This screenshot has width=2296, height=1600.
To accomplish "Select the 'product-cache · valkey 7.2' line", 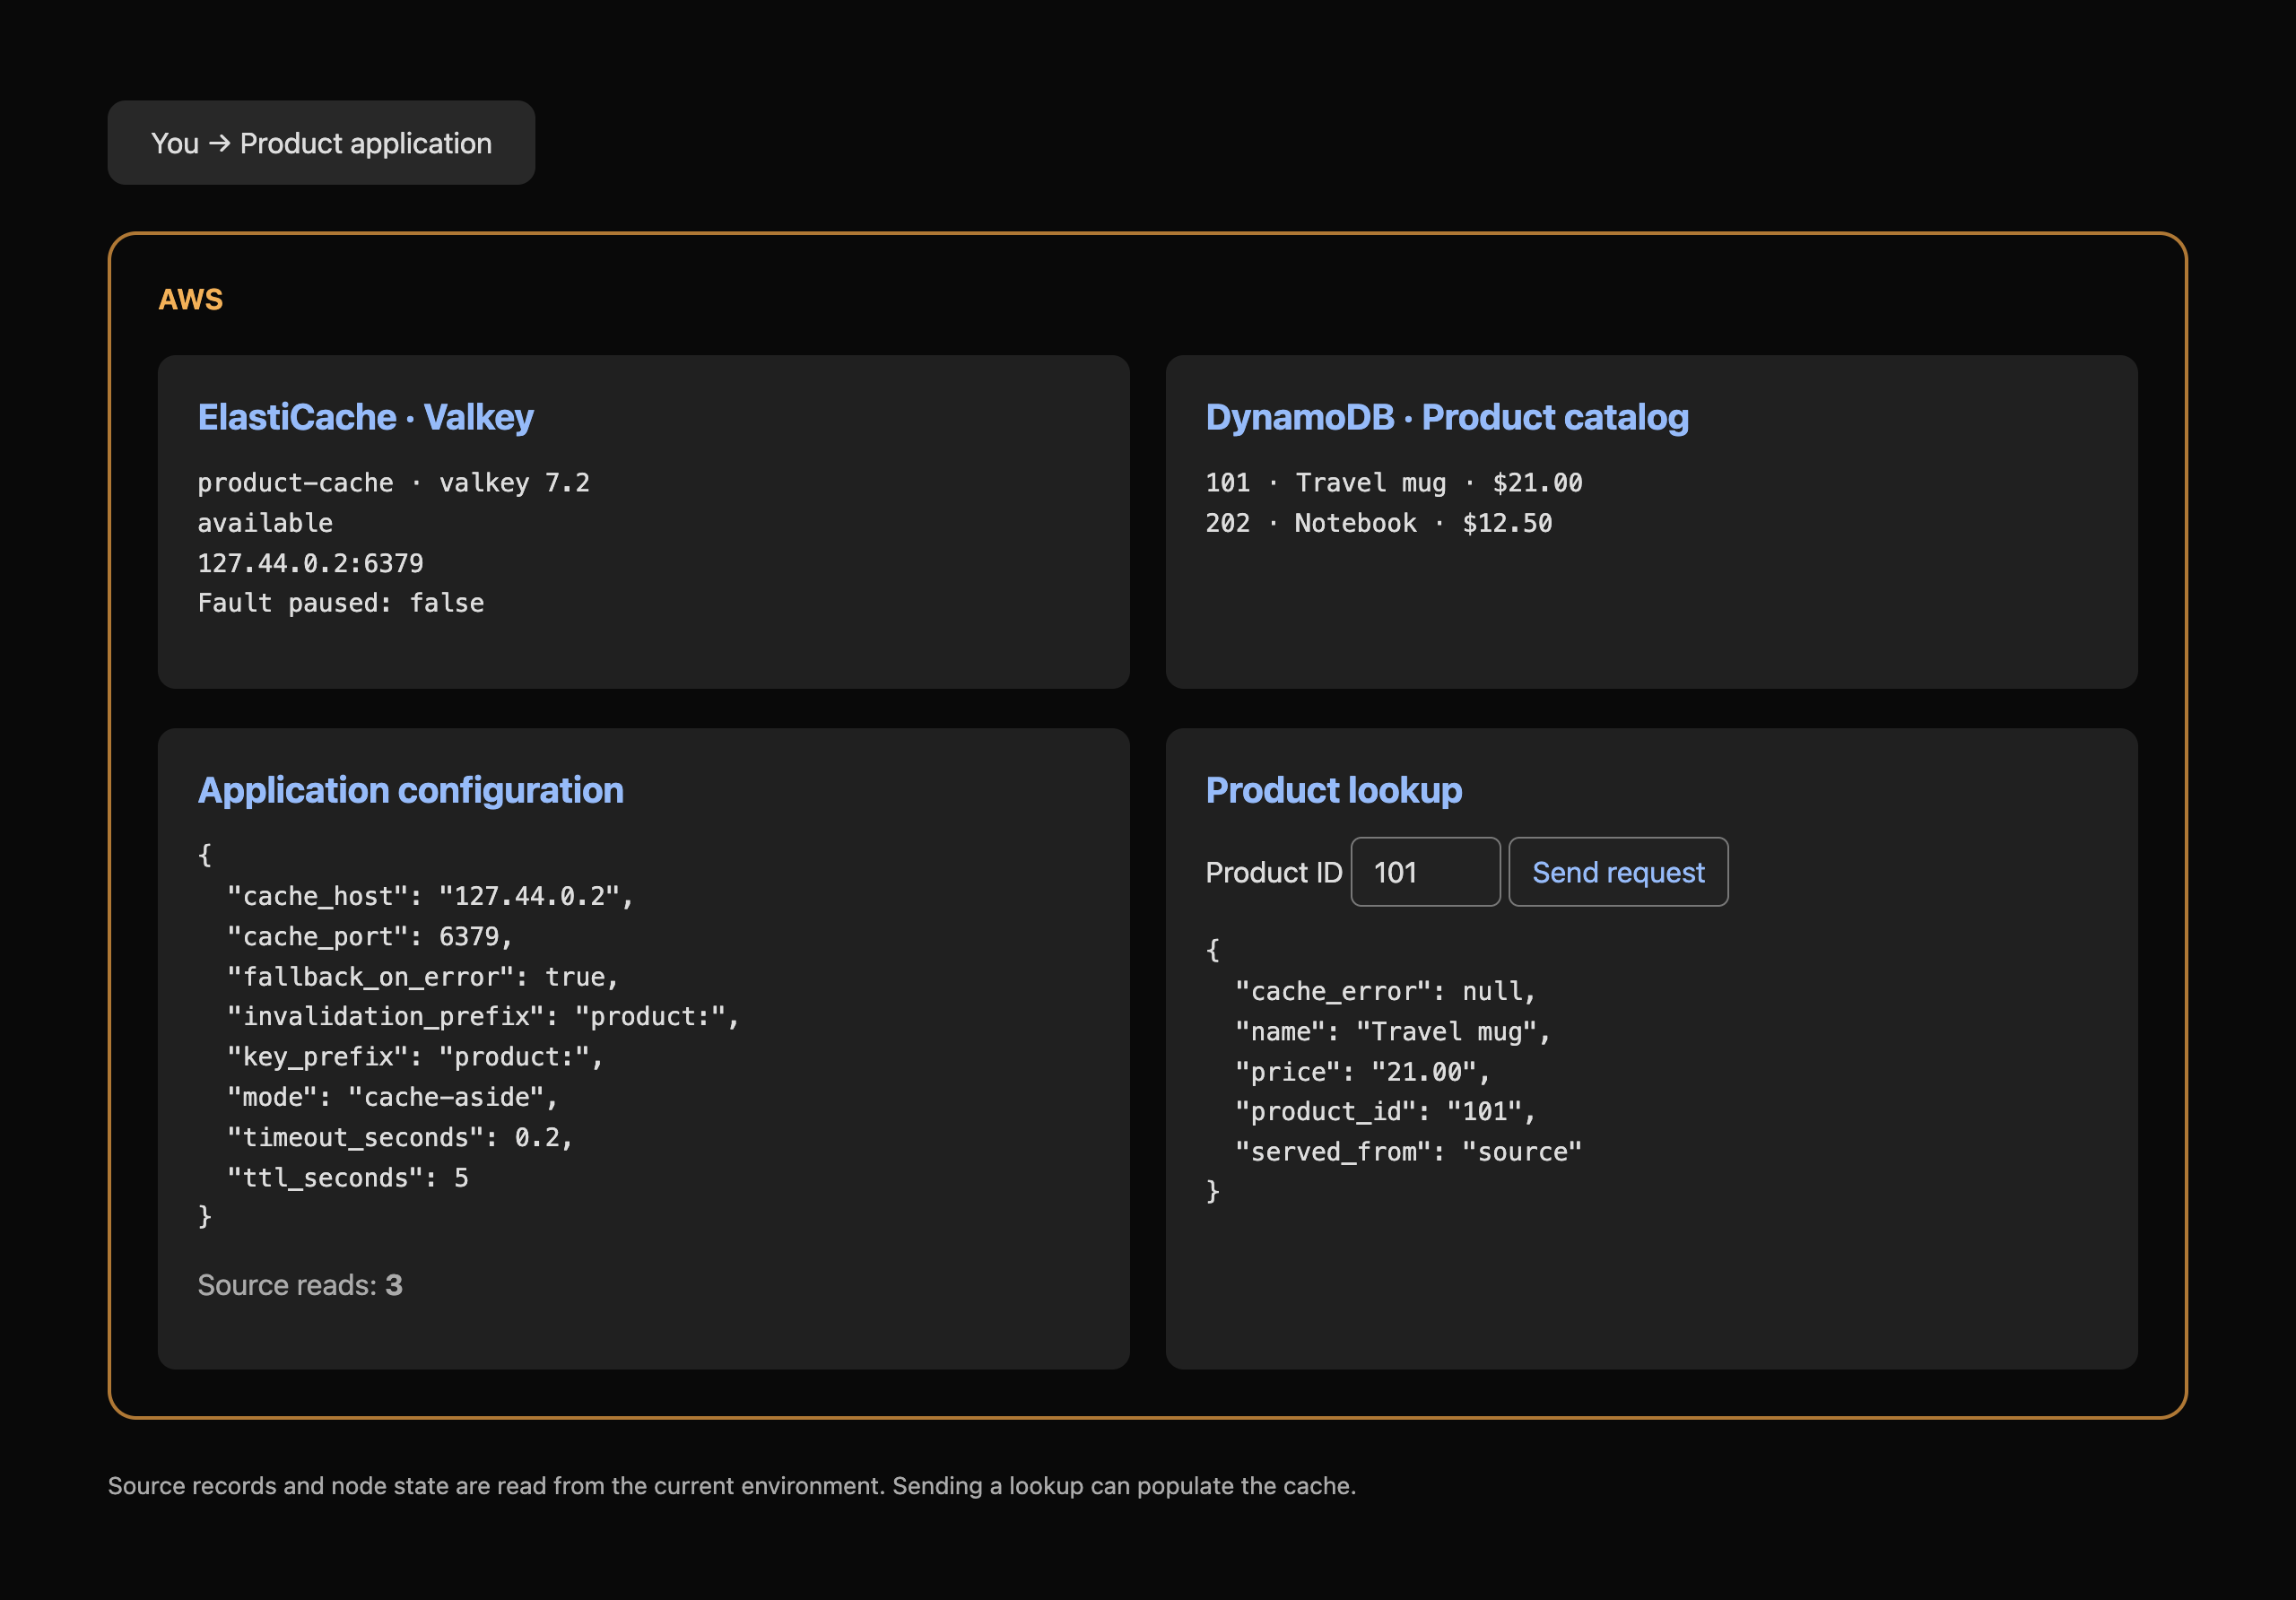I will 393,483.
